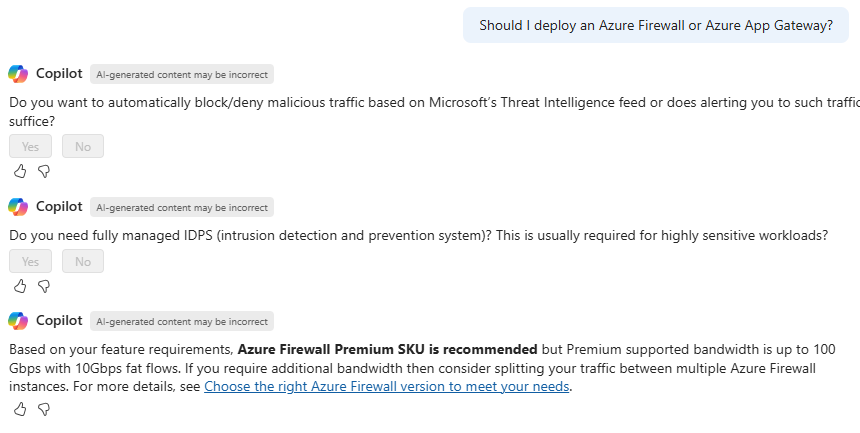This screenshot has width=860, height=433.
Task: Click Copilot logo beside Threat Intelligence question
Action: 18,74
